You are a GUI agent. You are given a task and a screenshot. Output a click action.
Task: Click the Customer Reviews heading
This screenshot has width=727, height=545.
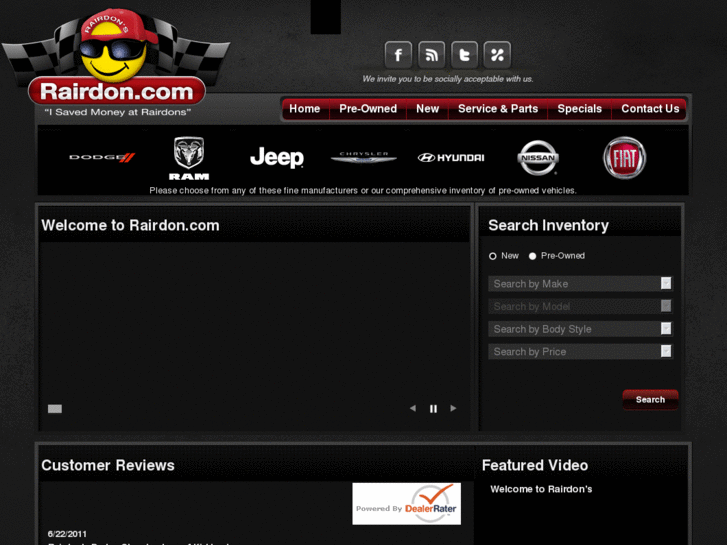[108, 465]
